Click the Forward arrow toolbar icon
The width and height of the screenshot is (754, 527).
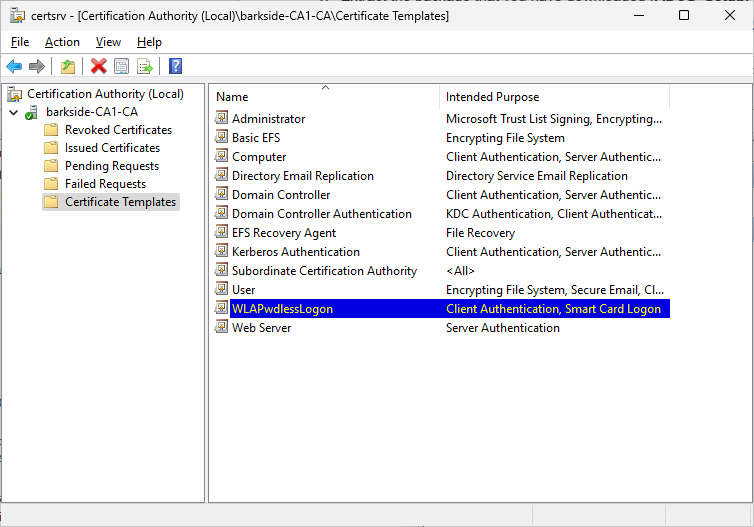tap(37, 66)
